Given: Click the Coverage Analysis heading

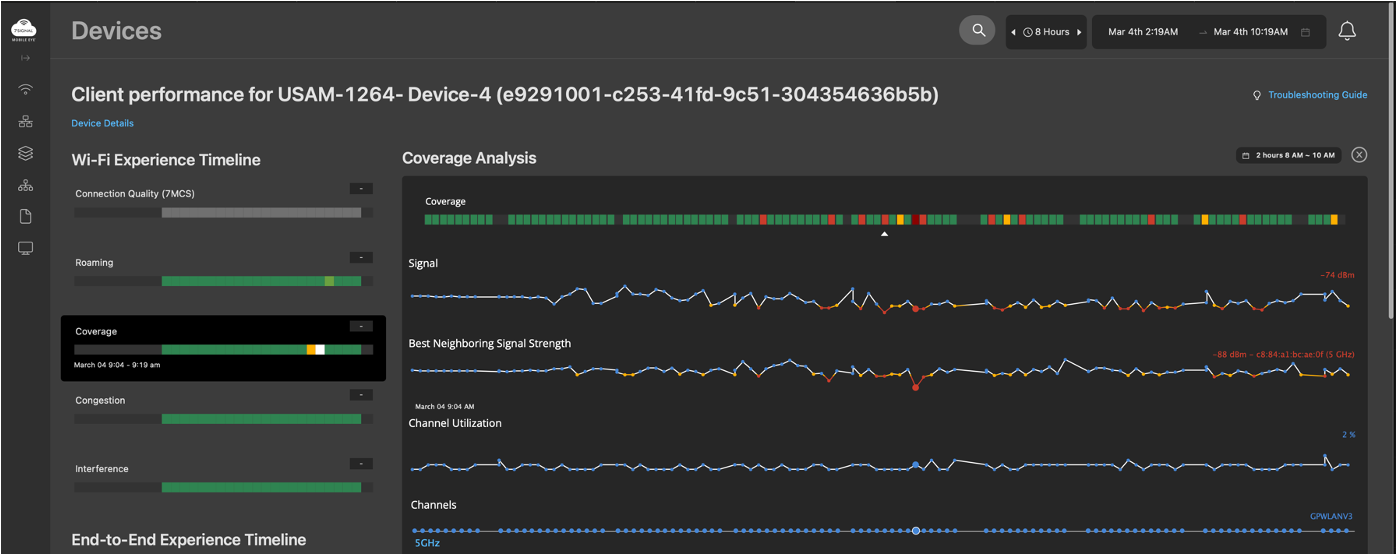Looking at the screenshot, I should [x=469, y=158].
